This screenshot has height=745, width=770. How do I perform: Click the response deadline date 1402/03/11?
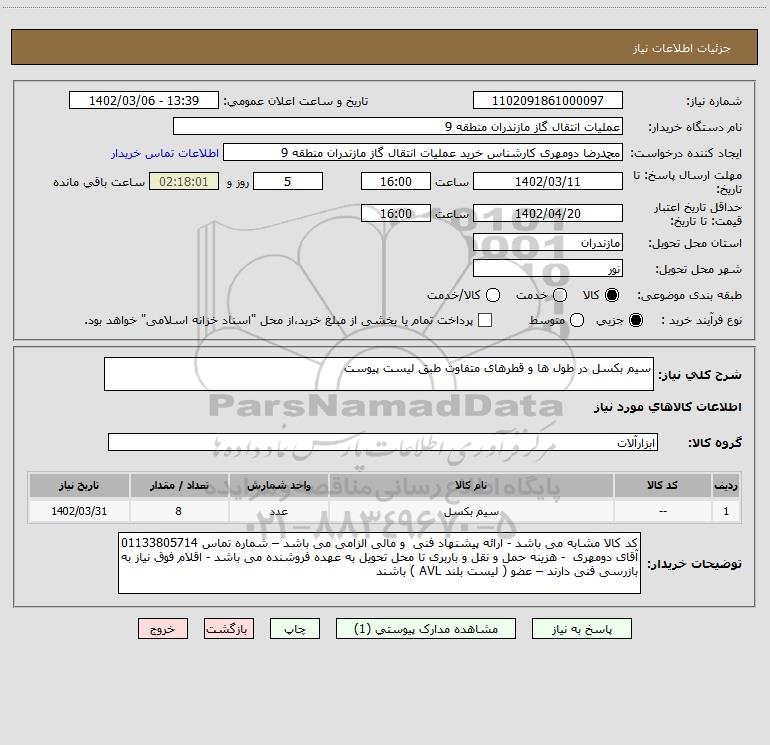tap(548, 181)
